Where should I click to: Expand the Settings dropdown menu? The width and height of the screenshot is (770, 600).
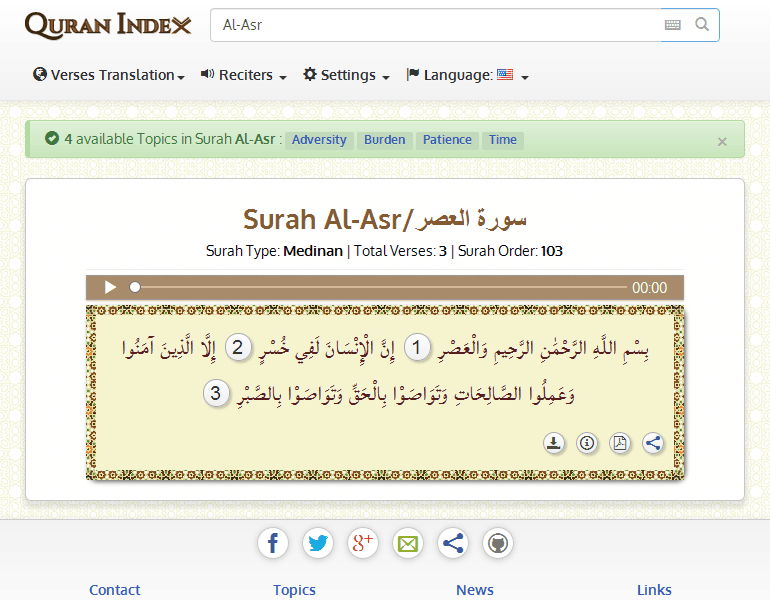pyautogui.click(x=346, y=75)
